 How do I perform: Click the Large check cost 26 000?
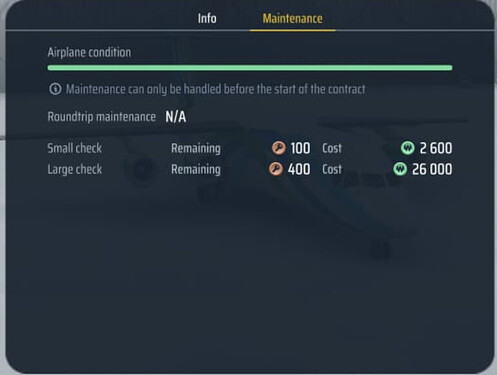(432, 169)
